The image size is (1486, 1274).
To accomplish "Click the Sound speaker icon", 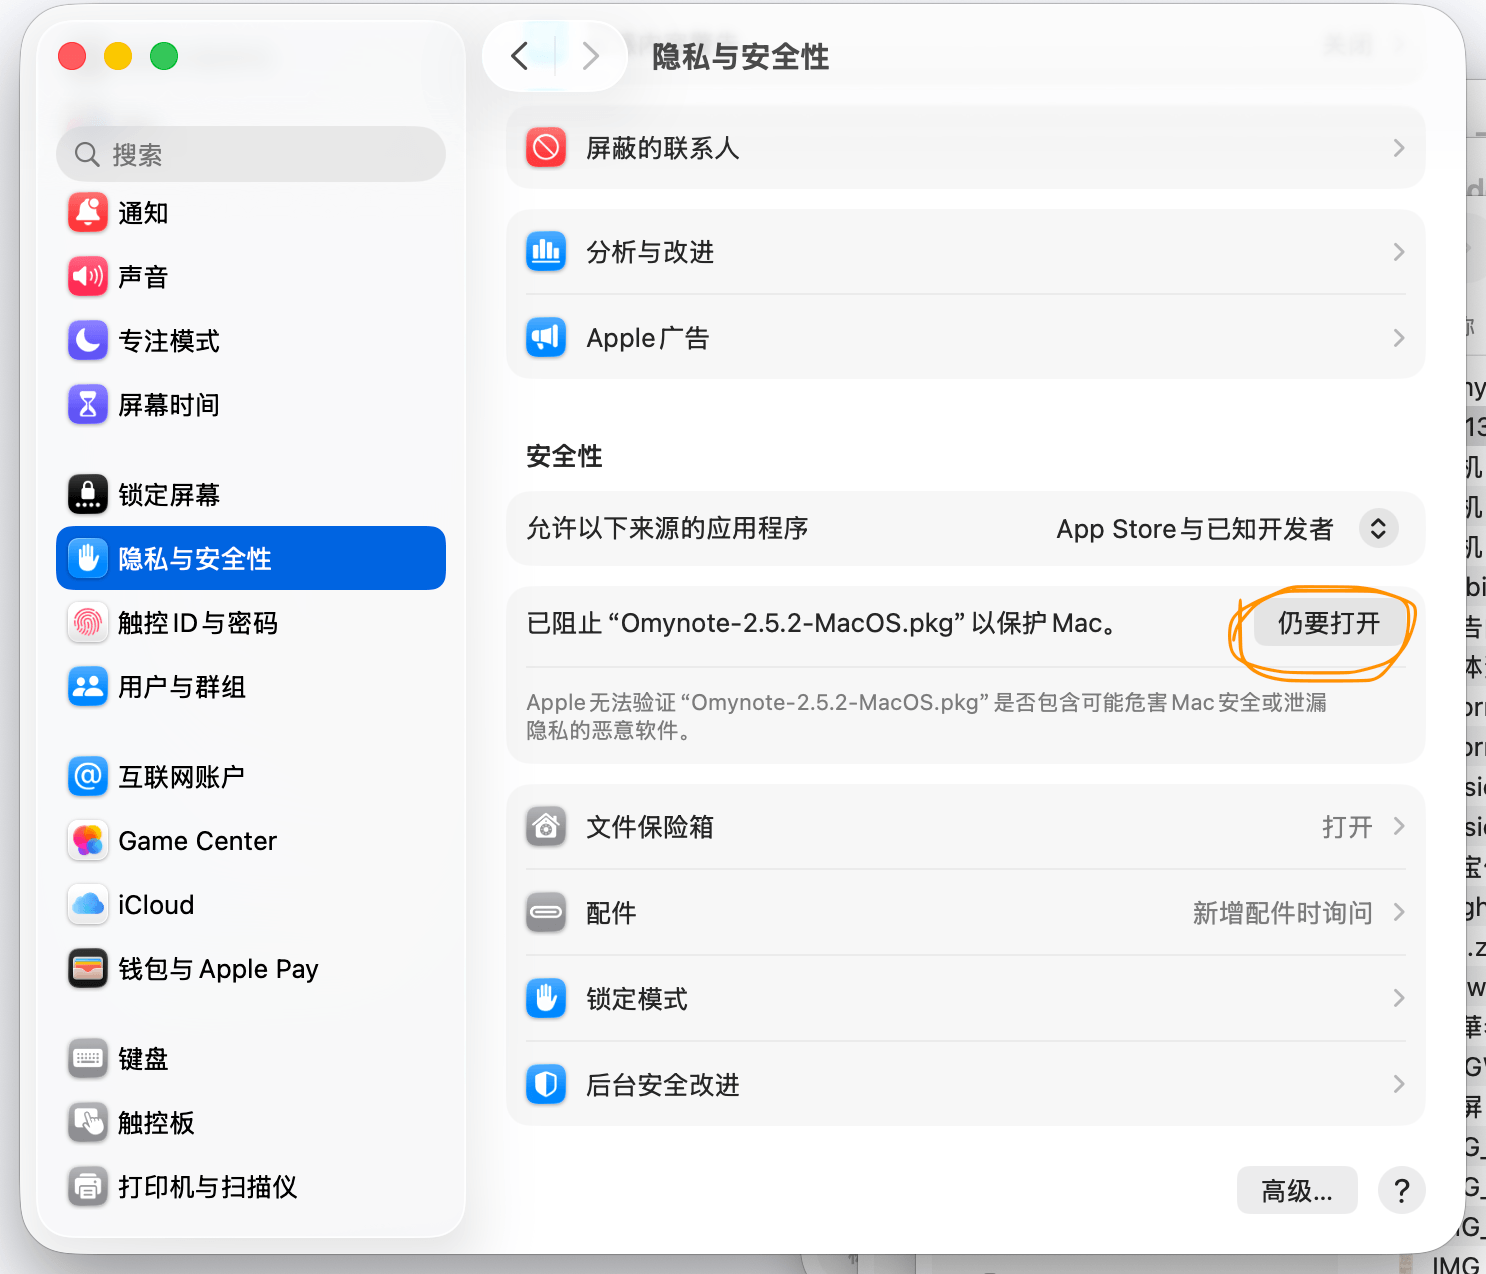I will point(88,277).
